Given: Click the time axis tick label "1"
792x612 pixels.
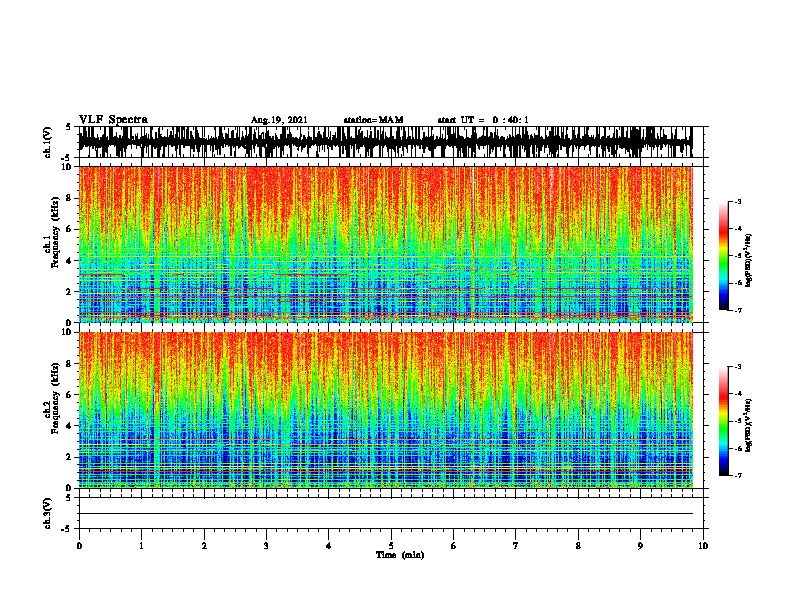Looking at the screenshot, I should coord(141,546).
